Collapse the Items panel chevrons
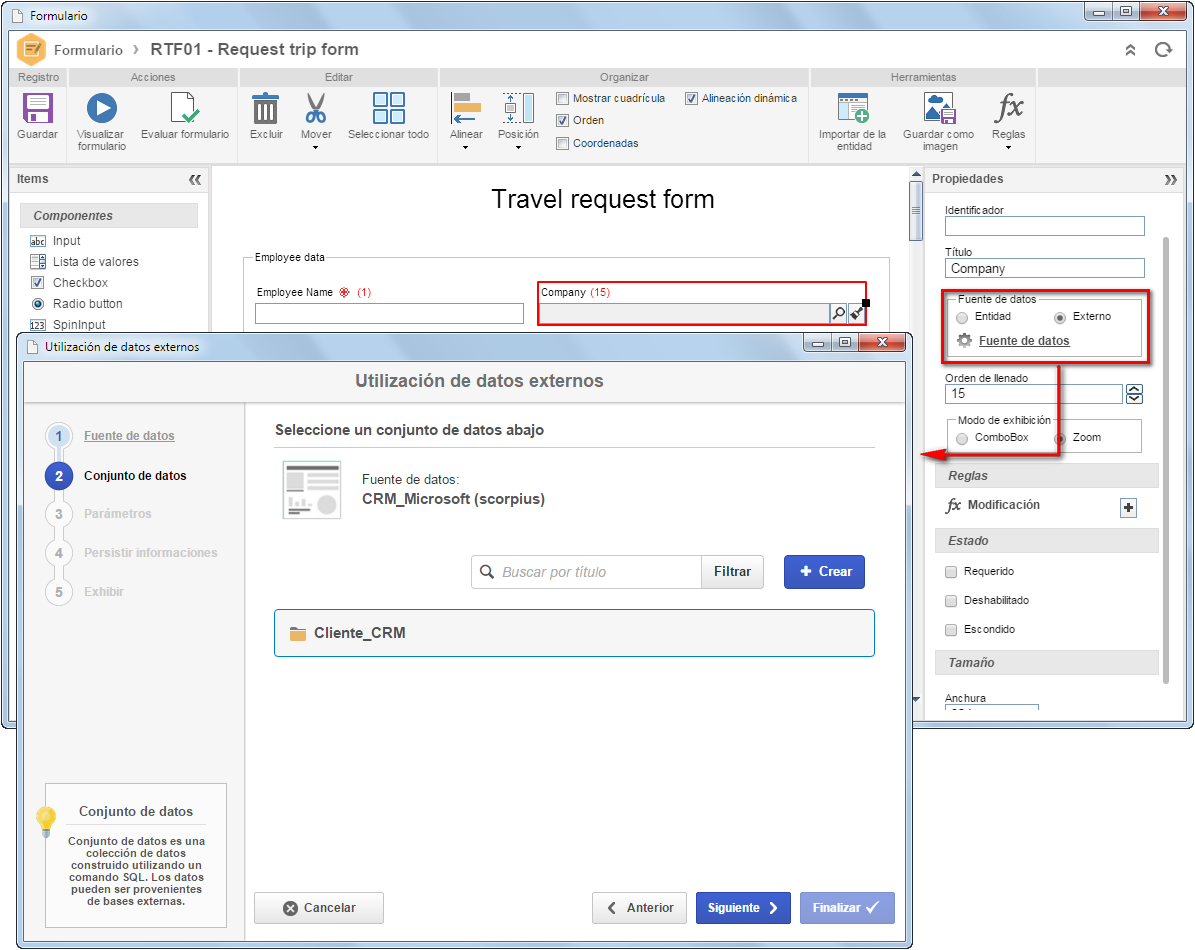This screenshot has width=1195, height=950. [x=195, y=180]
